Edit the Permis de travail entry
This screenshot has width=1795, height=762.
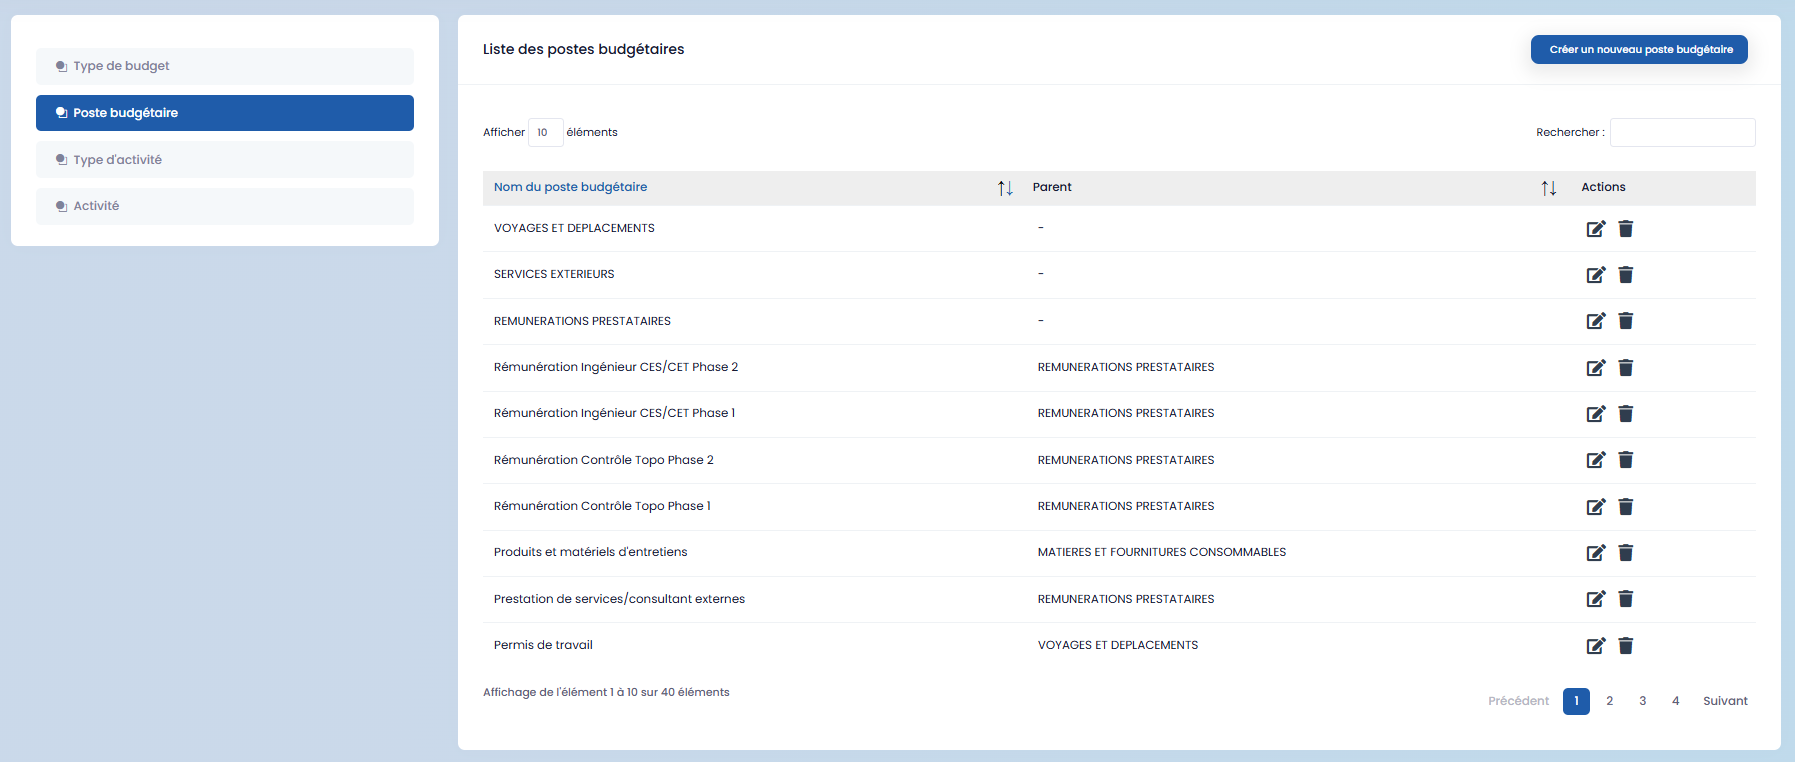(1595, 646)
